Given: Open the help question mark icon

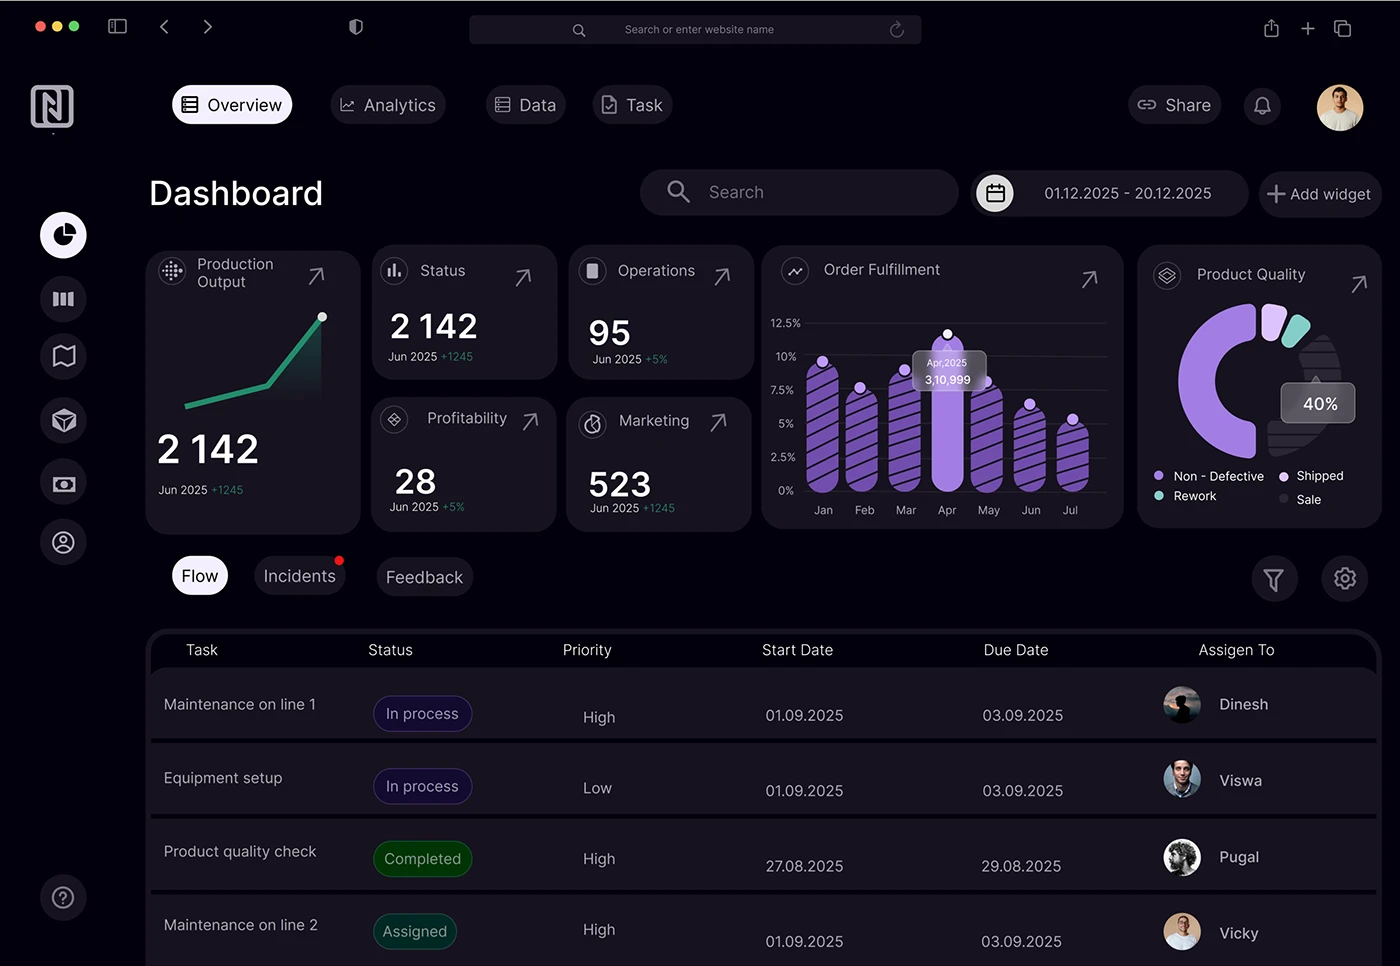Looking at the screenshot, I should coord(63,897).
